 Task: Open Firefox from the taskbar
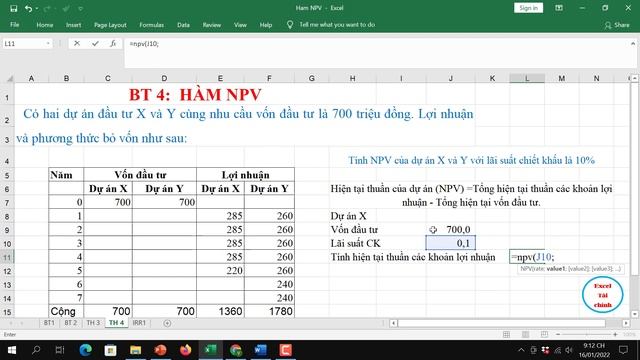185,350
